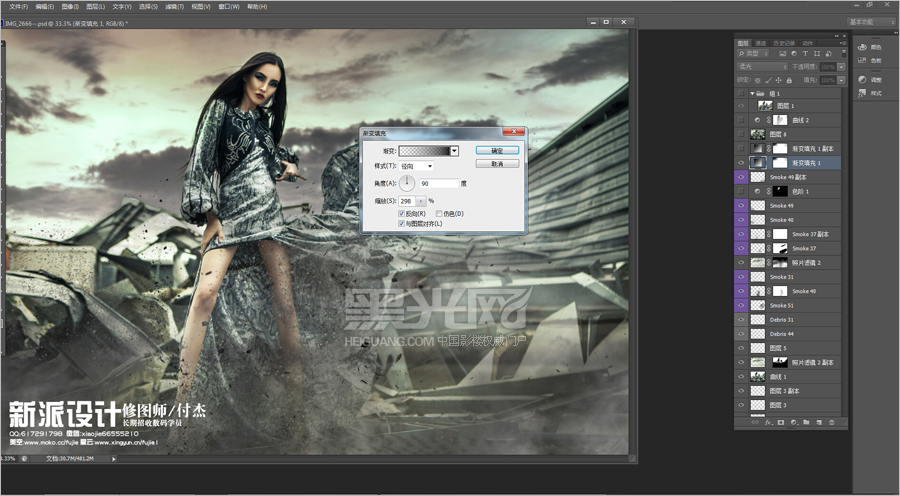
Task: Hide the 渐变填充 1 layer
Action: [742, 163]
